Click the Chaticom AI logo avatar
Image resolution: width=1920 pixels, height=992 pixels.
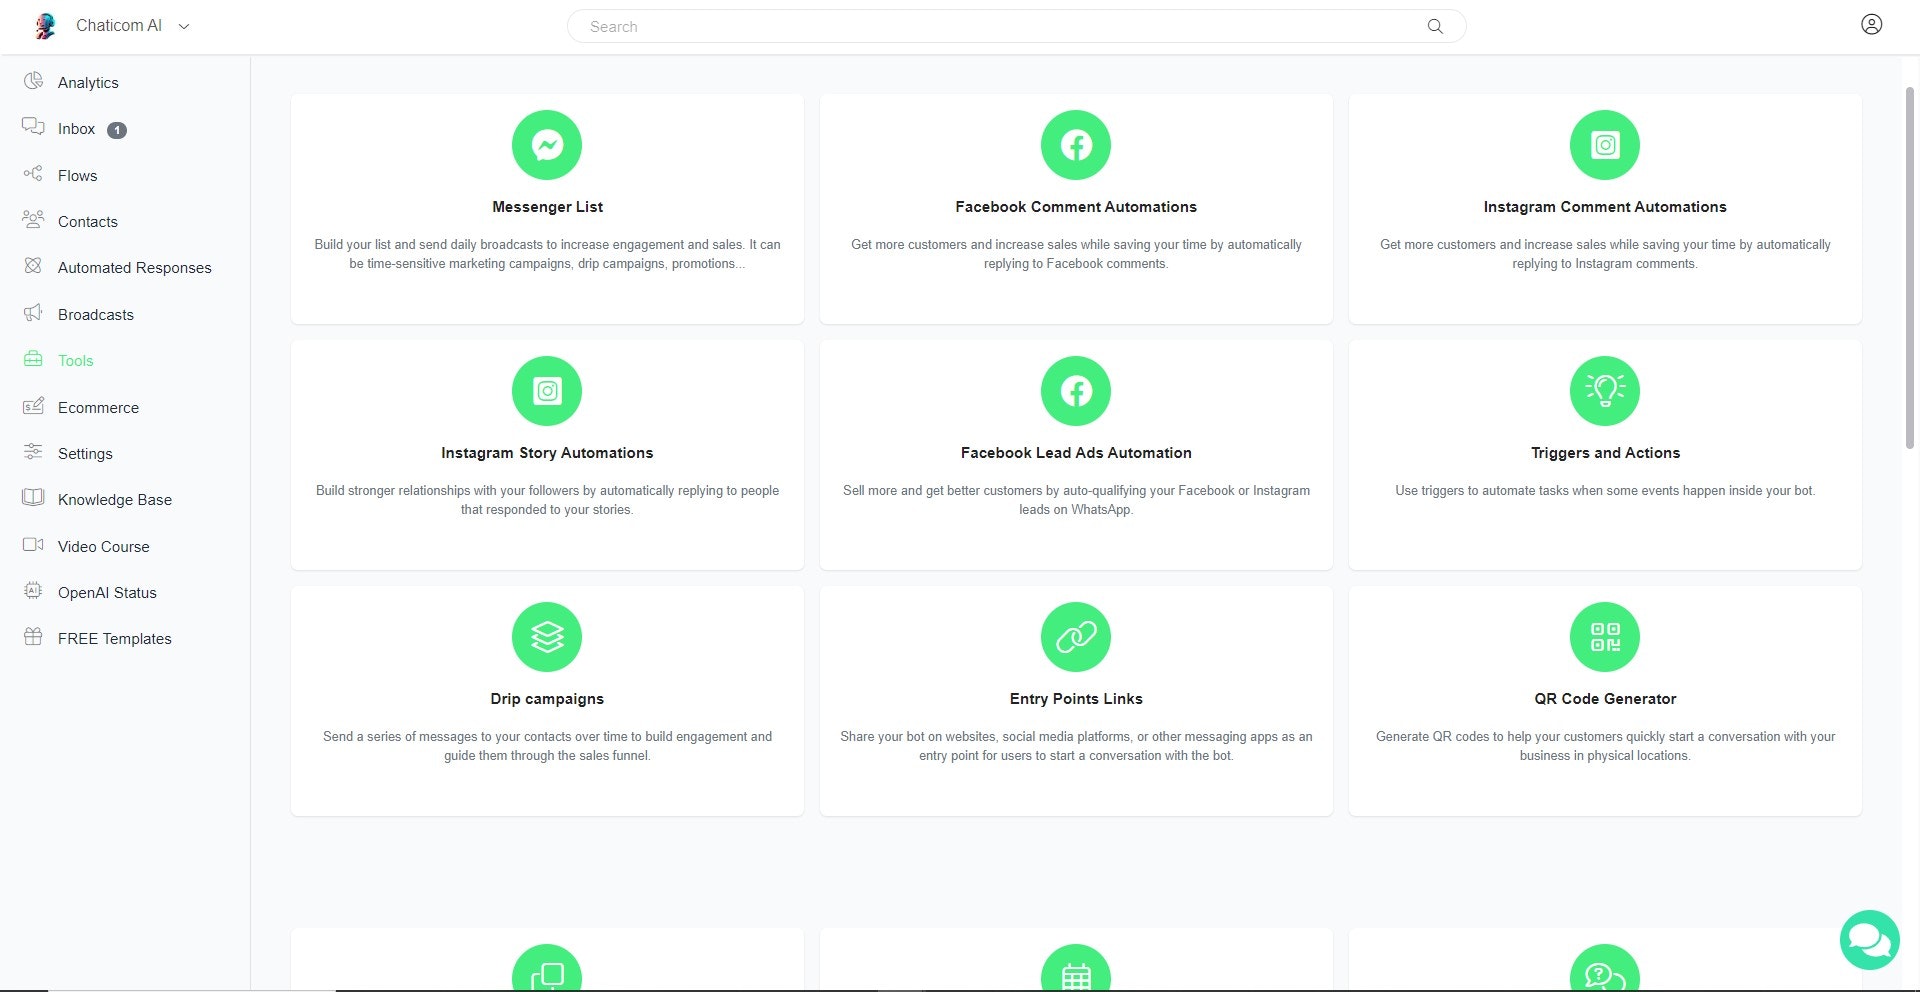[x=45, y=26]
